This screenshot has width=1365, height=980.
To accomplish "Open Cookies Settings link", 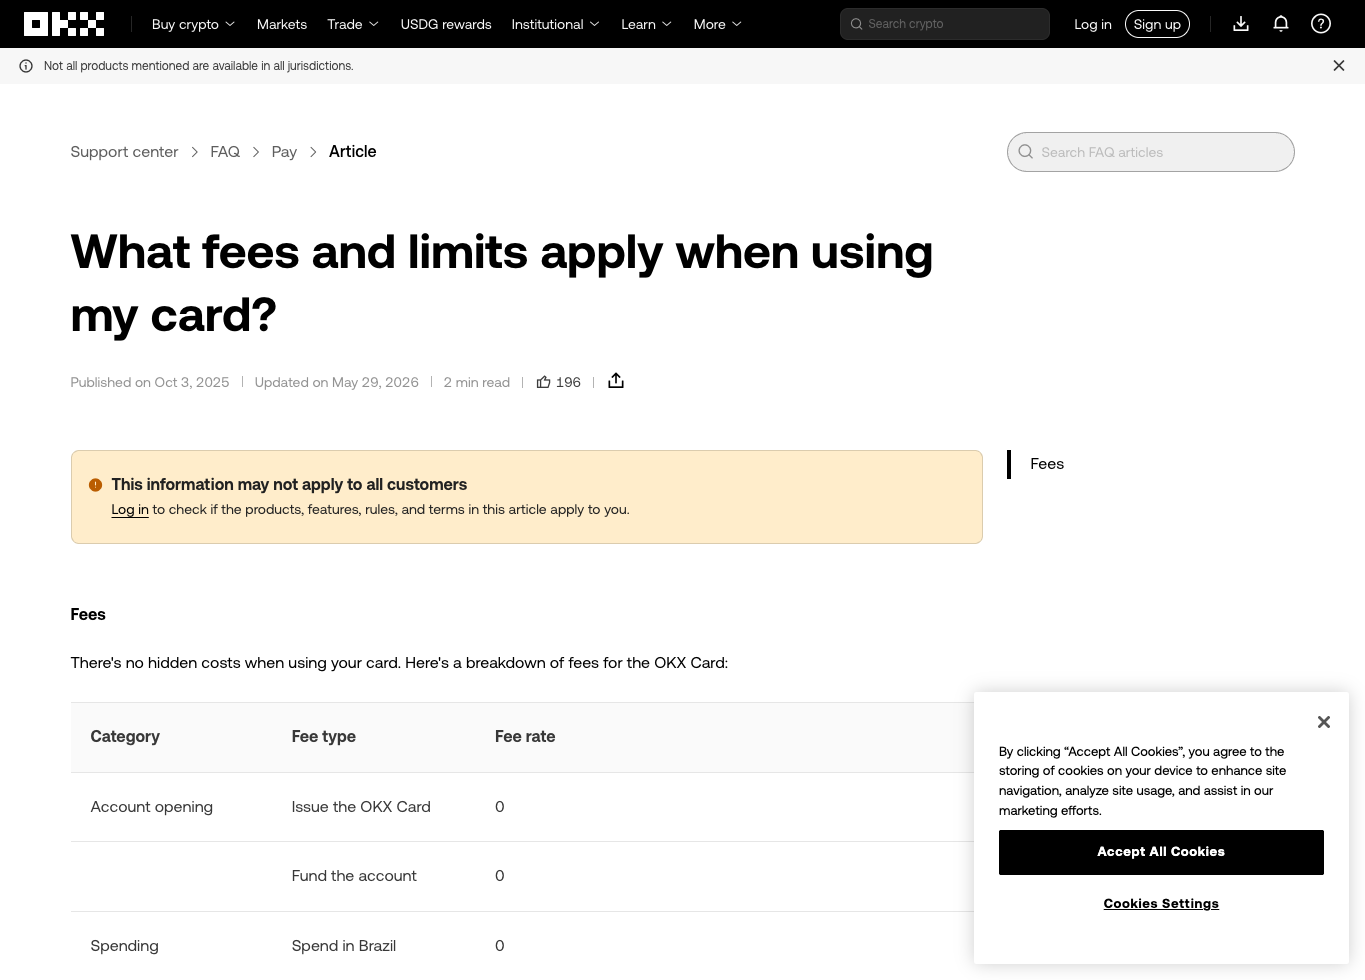I will 1161,904.
